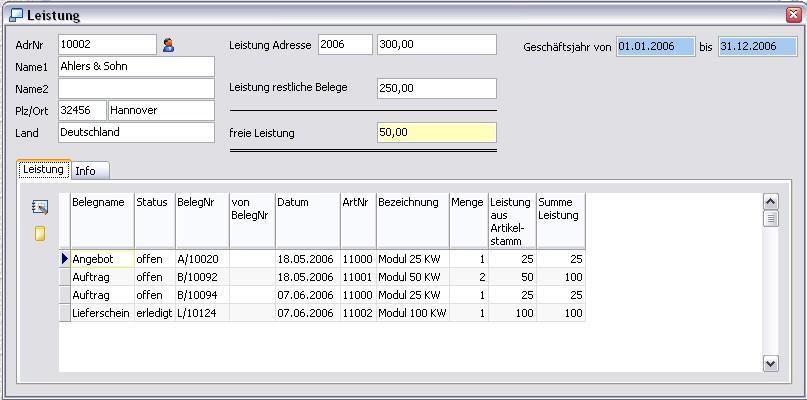807x400 pixels.
Task: Select the Angebot row marker arrow
Action: pyautogui.click(x=65, y=259)
